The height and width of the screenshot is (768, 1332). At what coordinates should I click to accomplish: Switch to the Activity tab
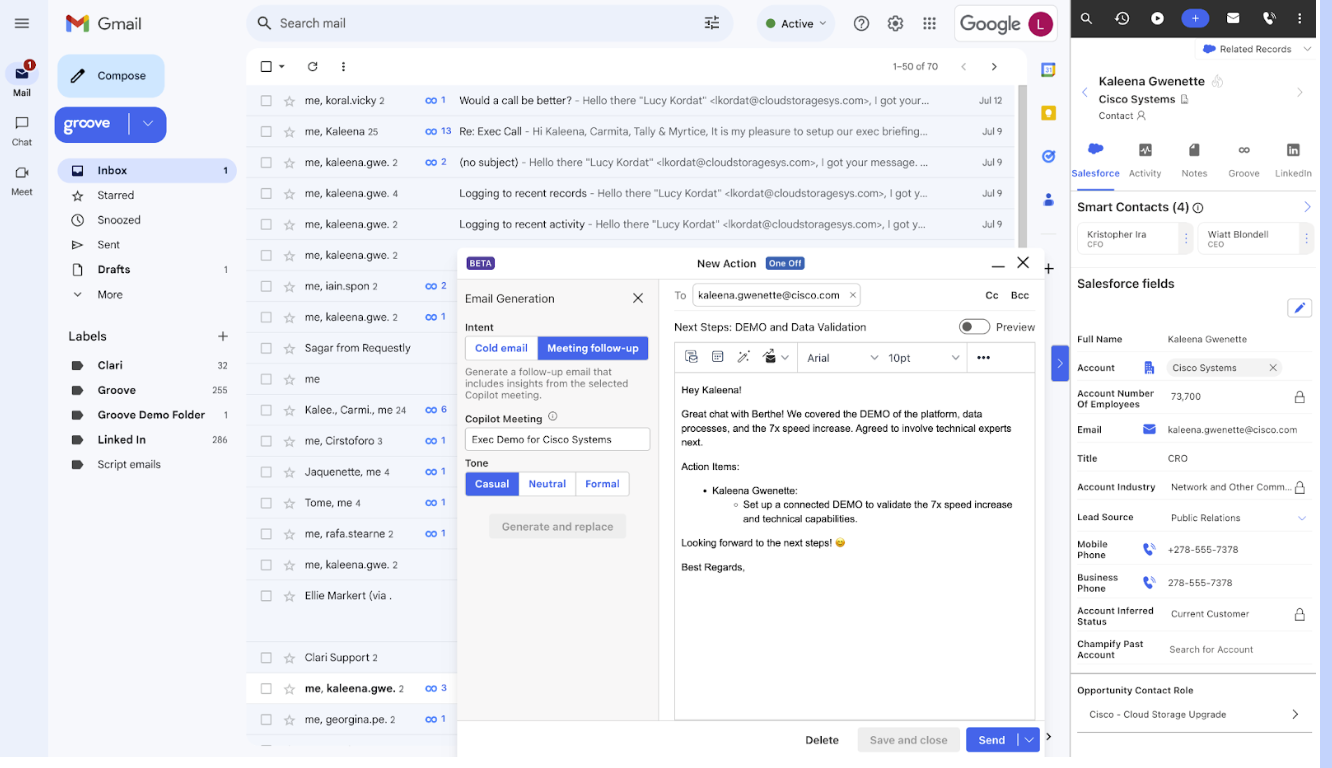point(1145,159)
